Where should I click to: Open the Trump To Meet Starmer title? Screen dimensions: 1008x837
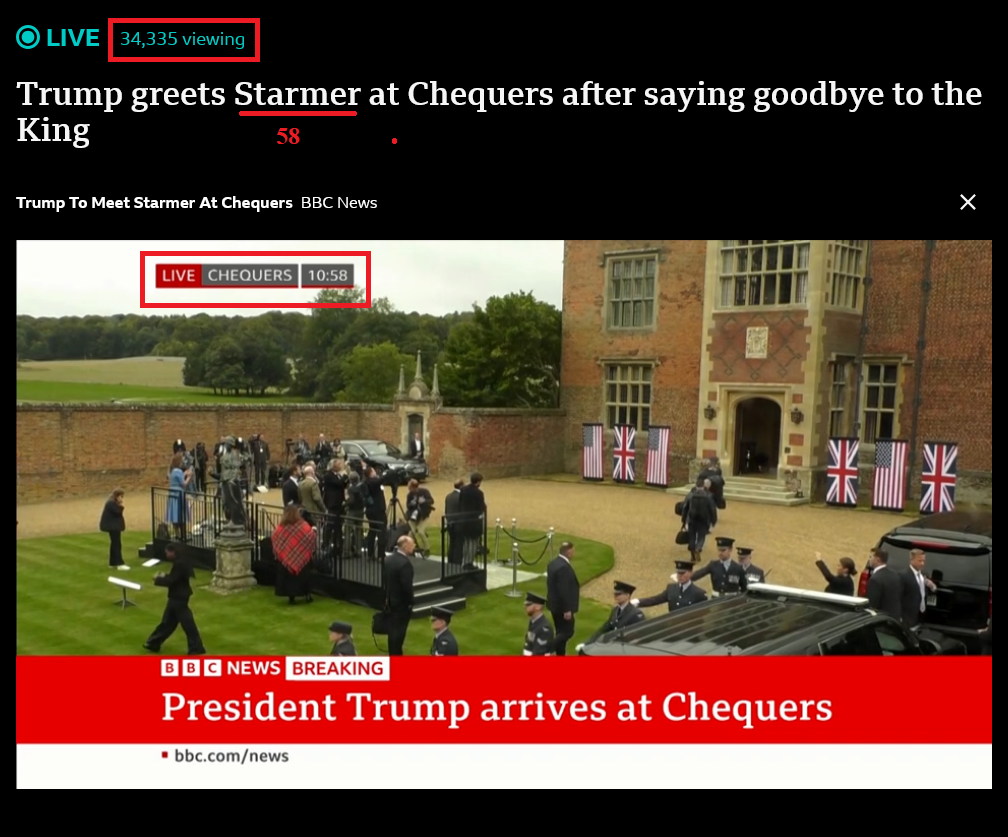(154, 202)
